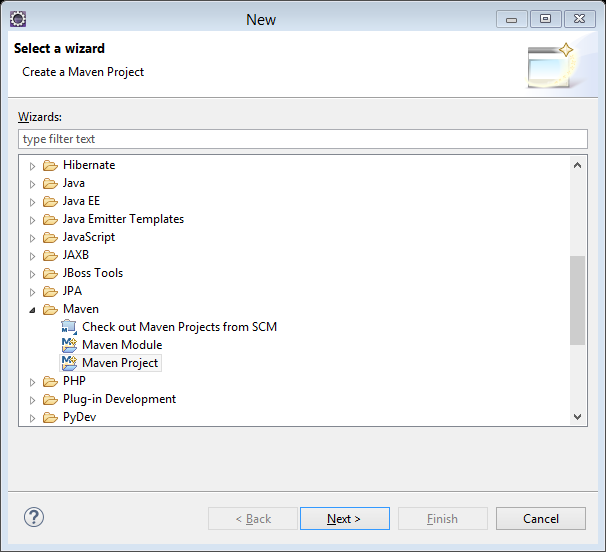606x552 pixels.
Task: Click the Cancel button
Action: point(541,518)
